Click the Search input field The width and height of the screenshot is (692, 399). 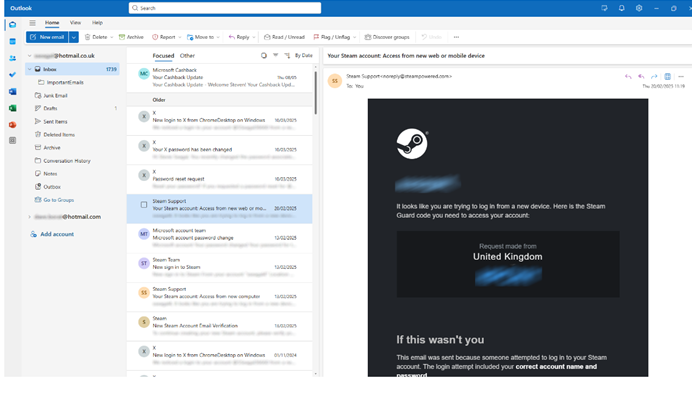click(225, 8)
